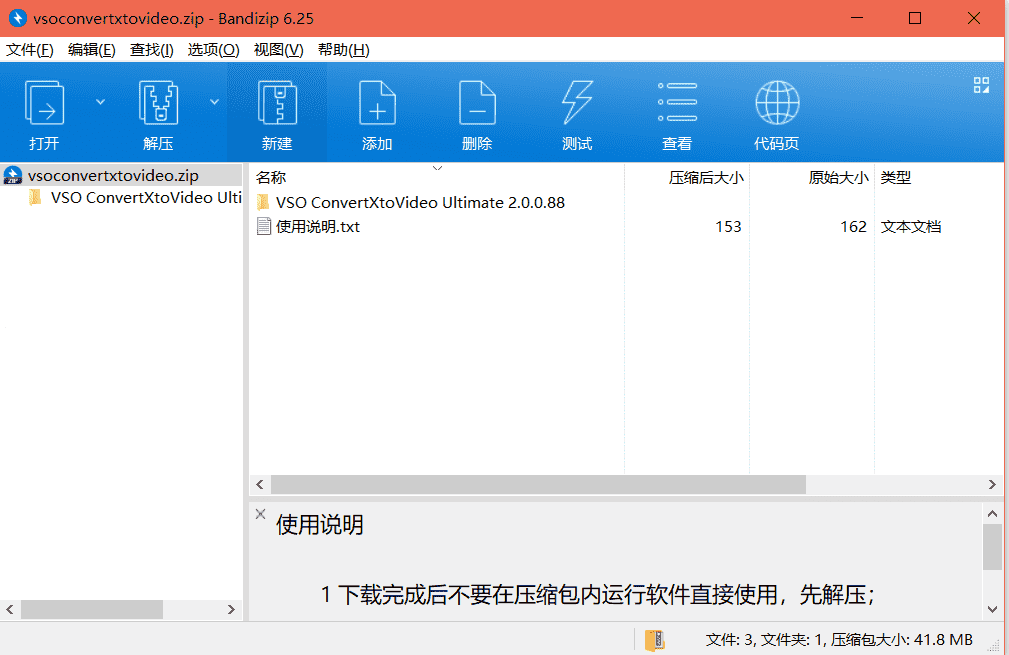
Task: Click the folder icon beside VSO ConvertXtoVideo Ultimate 2.0.0.88
Action: (263, 203)
